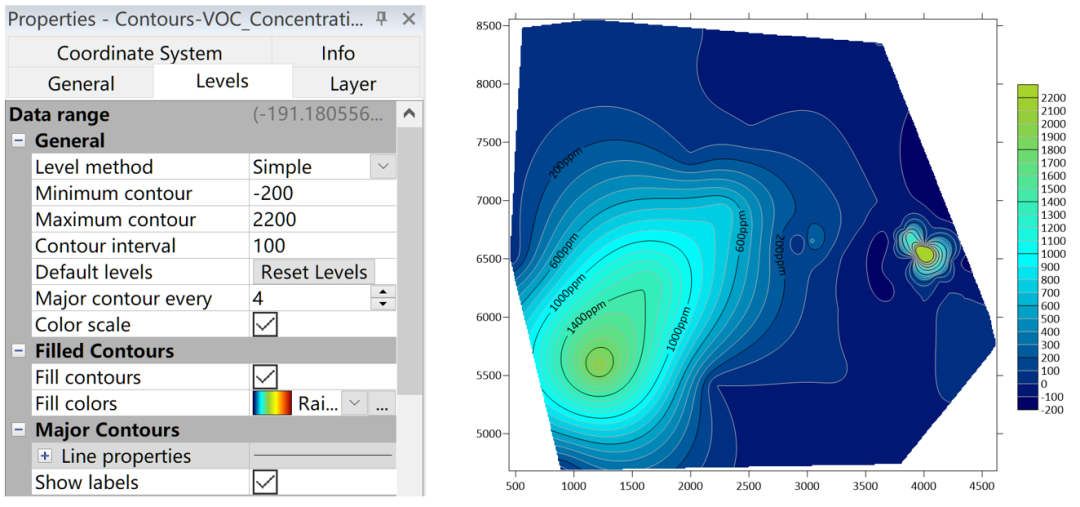Open the Layer tab
This screenshot has height=507, width=1080.
point(353,84)
